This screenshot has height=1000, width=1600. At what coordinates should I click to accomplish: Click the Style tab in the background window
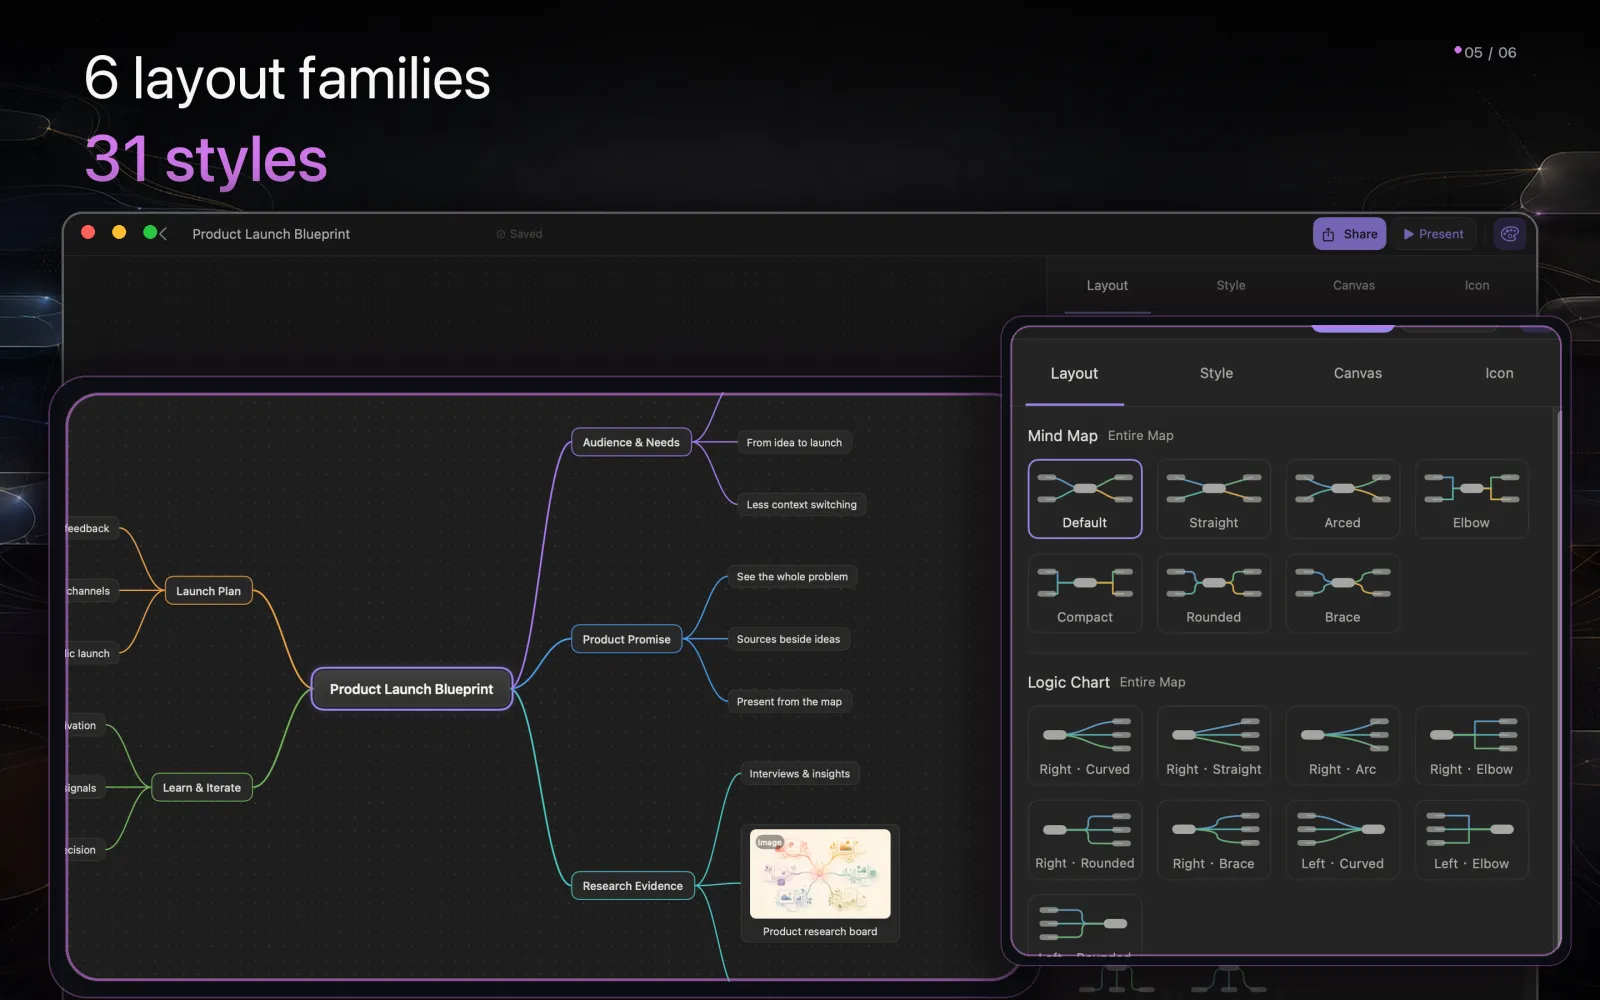(1231, 285)
